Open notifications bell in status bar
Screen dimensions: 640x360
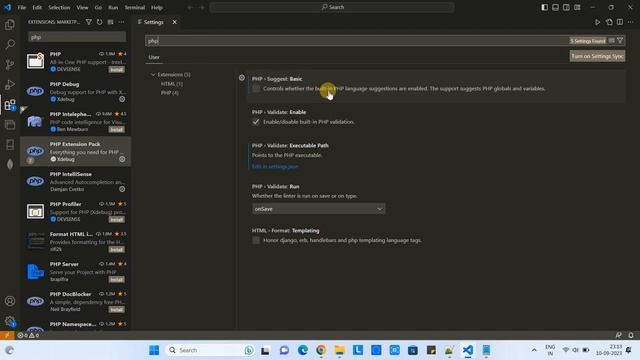click(631, 335)
